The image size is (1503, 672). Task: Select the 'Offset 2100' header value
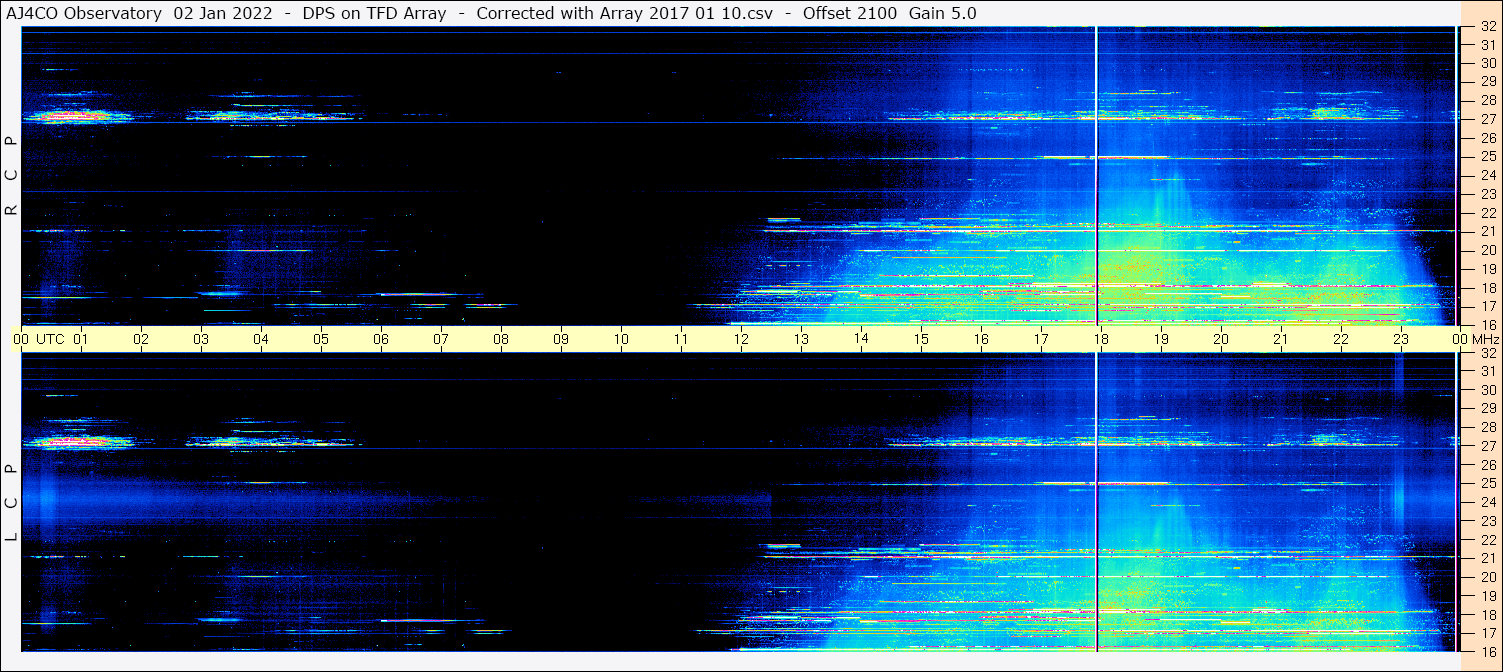tap(850, 13)
